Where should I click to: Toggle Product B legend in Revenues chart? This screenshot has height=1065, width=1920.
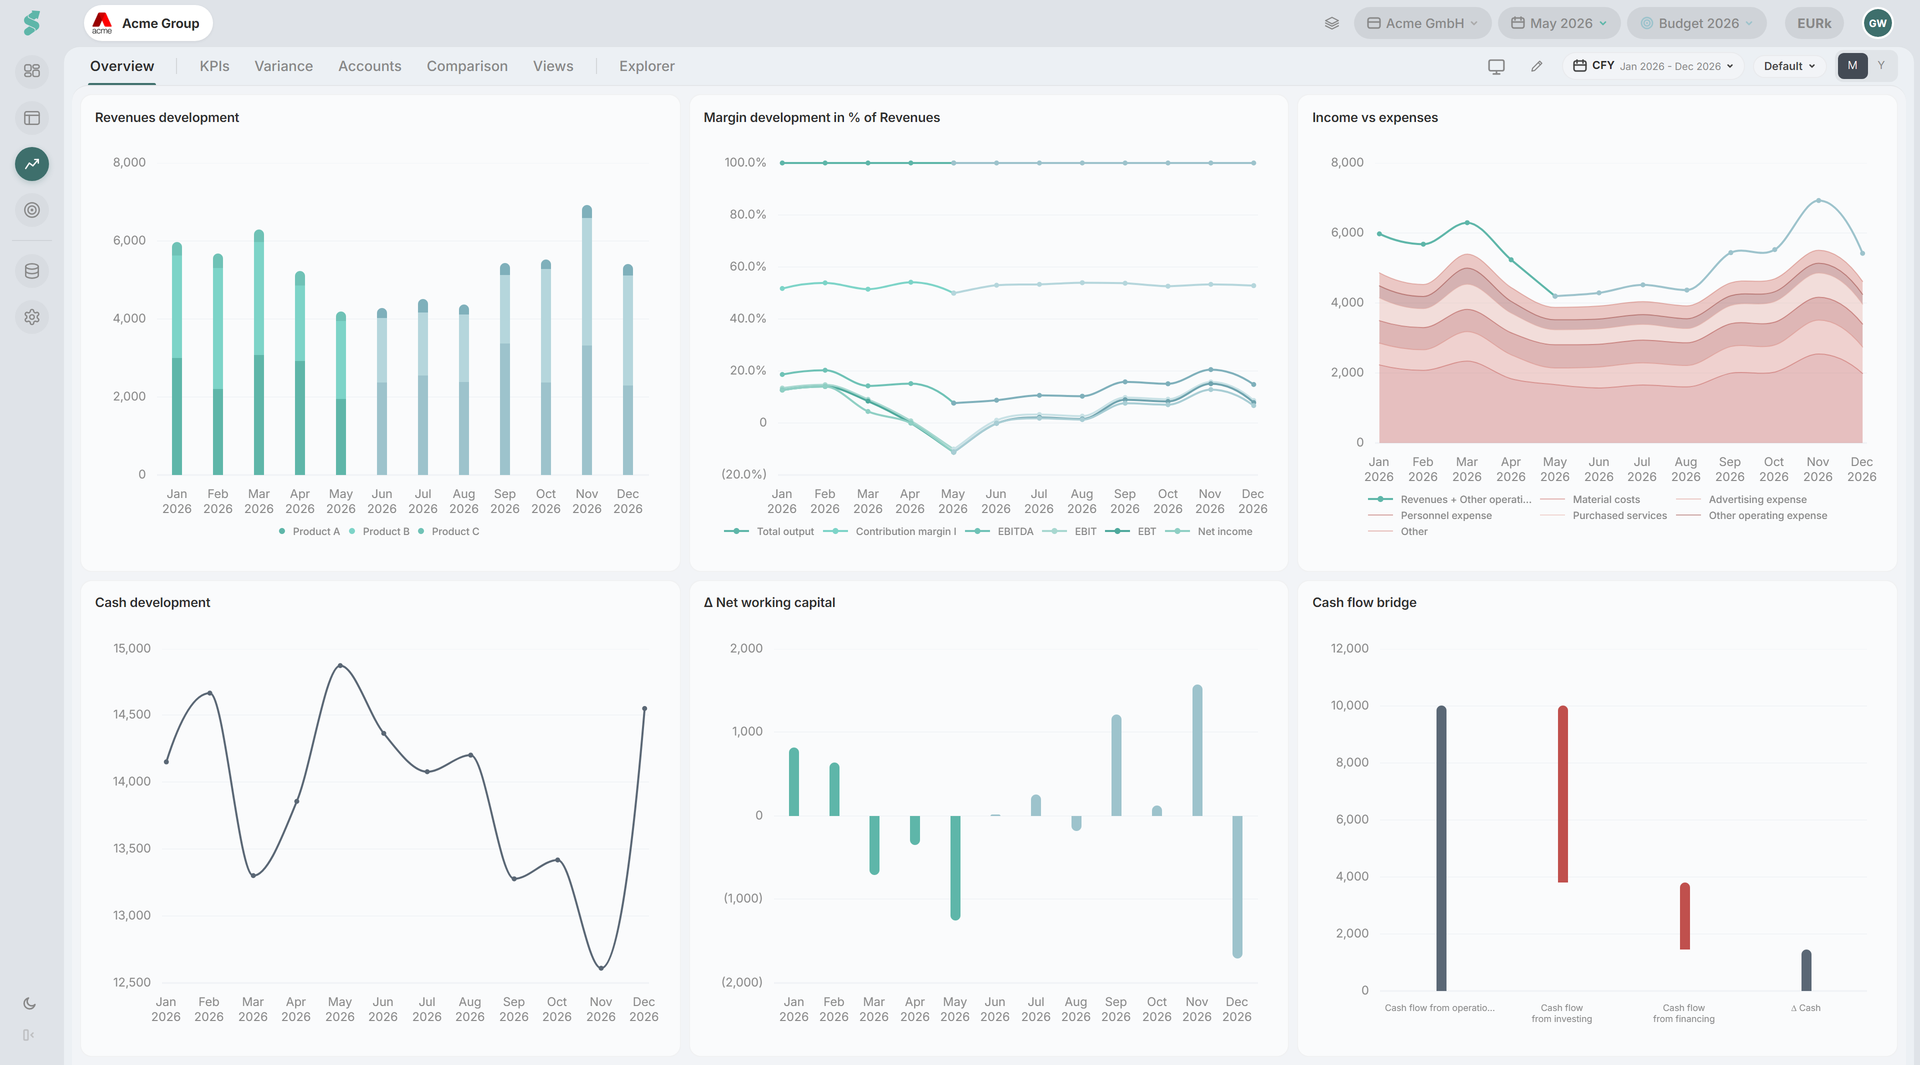click(x=379, y=532)
